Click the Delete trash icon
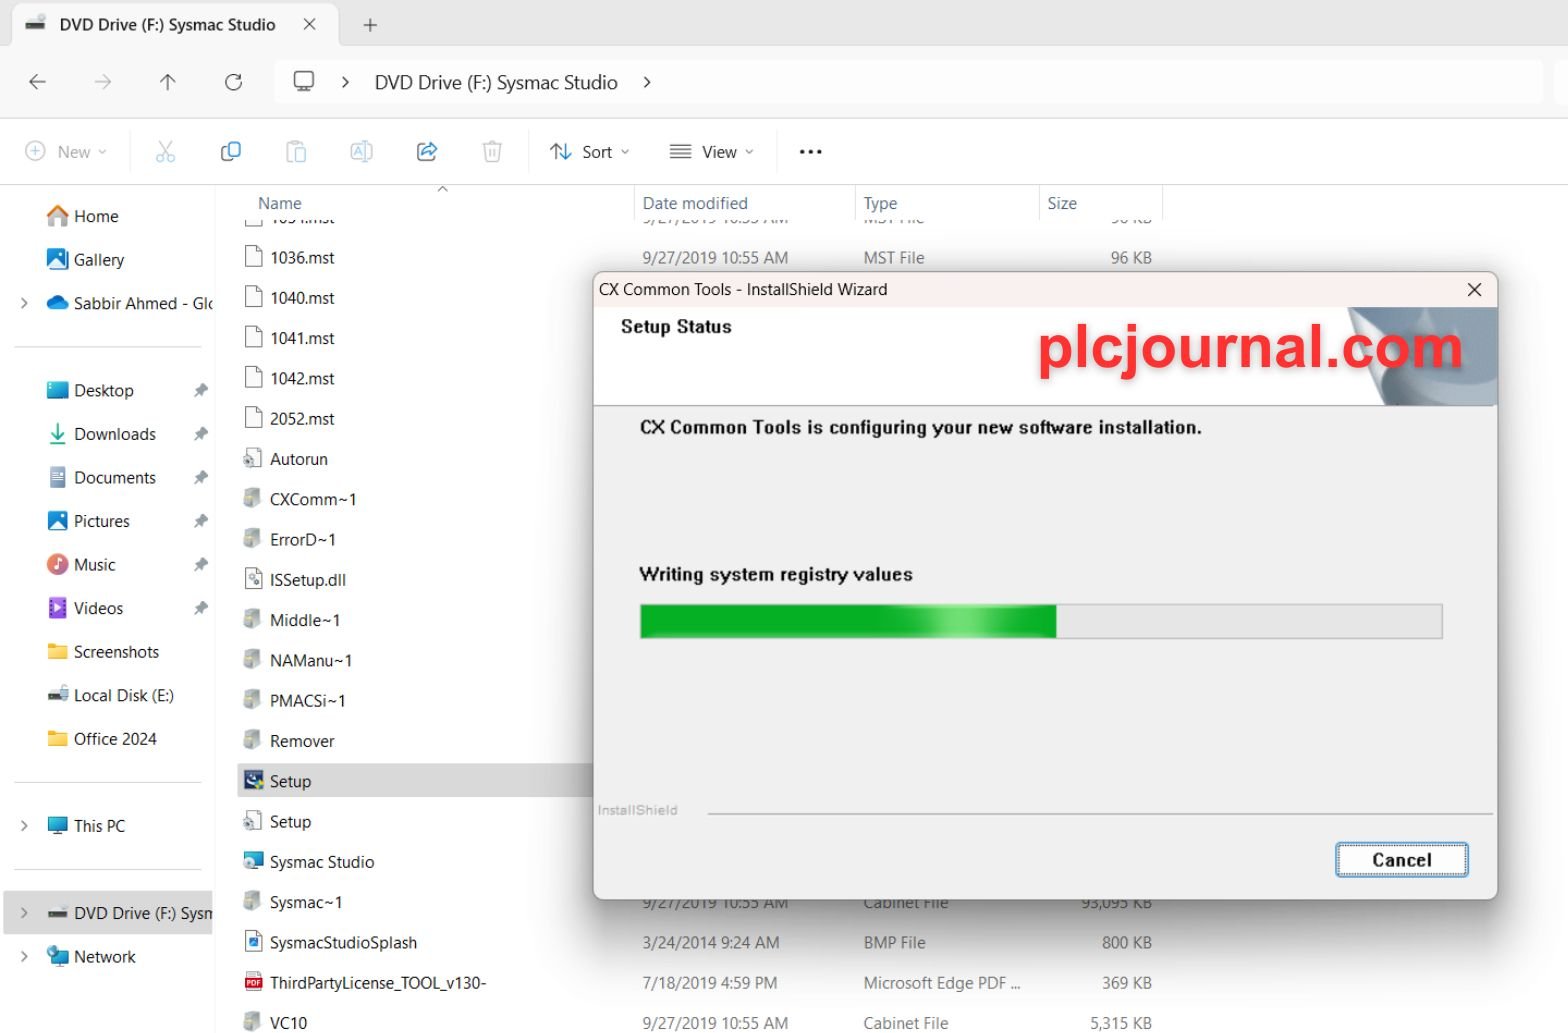Screen dimensions: 1568x1033 click(492, 152)
